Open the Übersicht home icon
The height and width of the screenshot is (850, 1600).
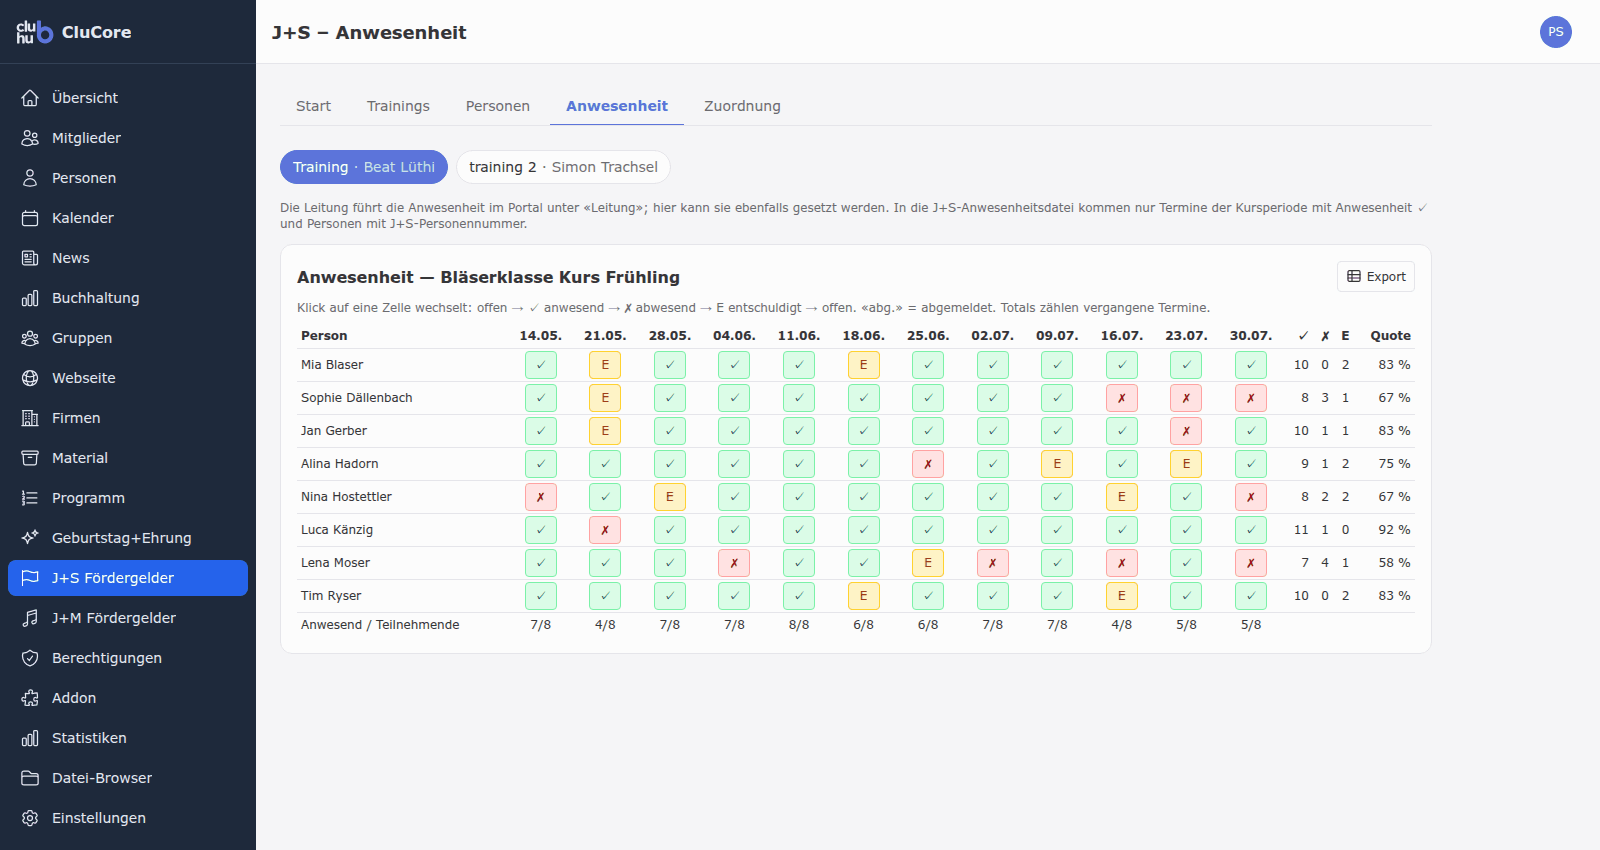tap(30, 98)
